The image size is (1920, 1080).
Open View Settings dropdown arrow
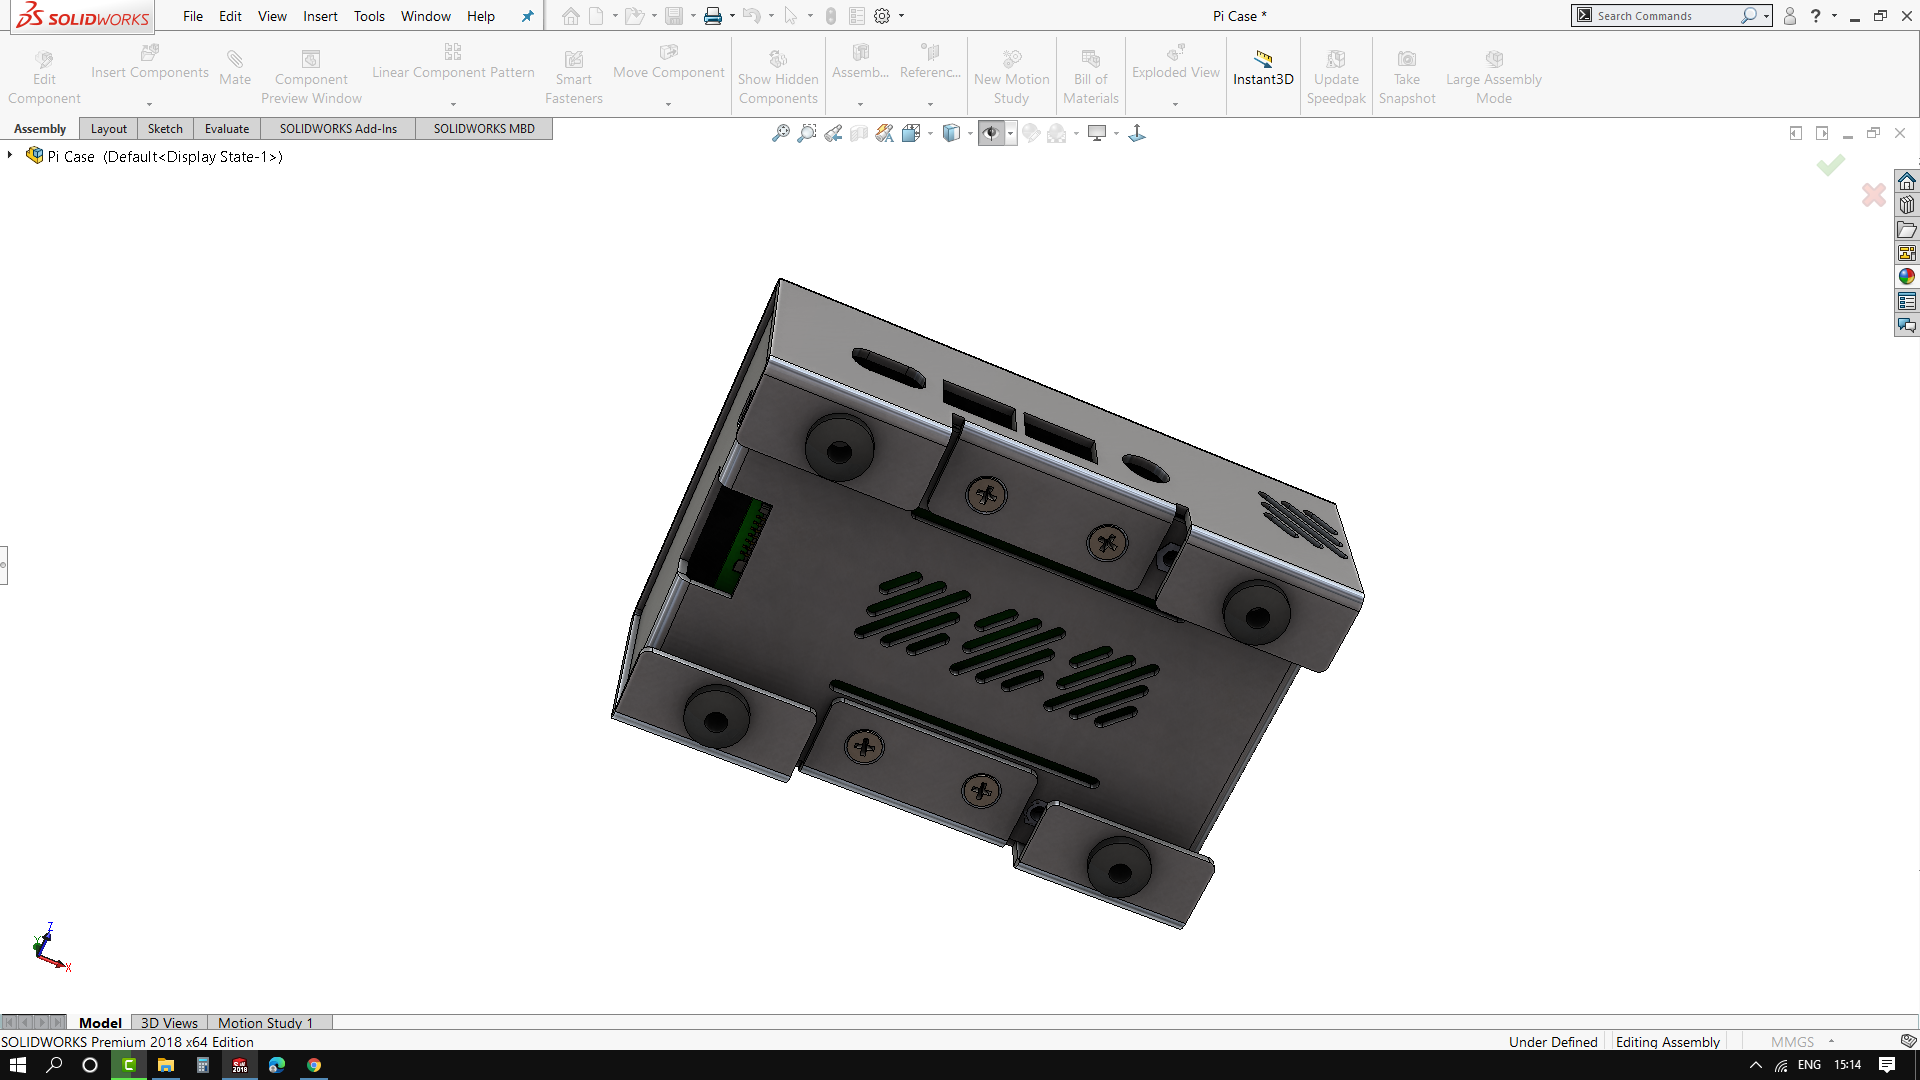pos(1116,133)
